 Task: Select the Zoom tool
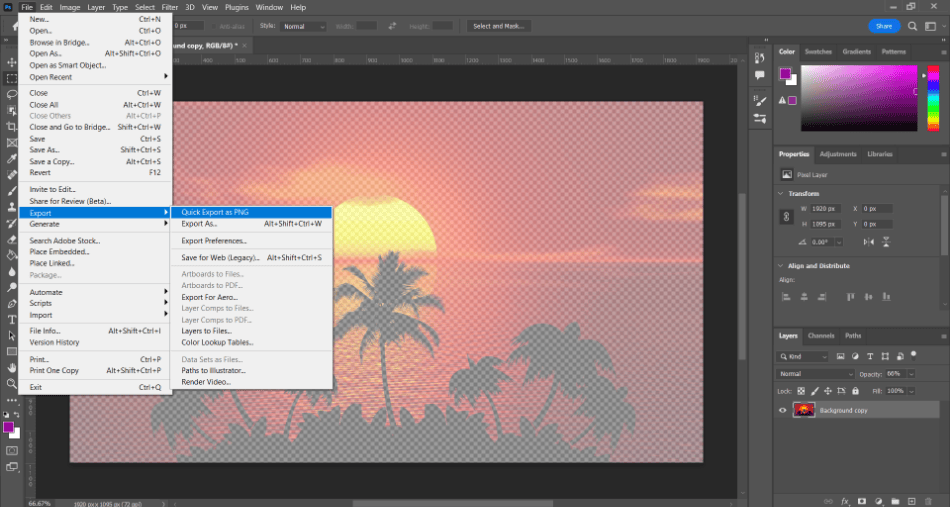coord(12,383)
